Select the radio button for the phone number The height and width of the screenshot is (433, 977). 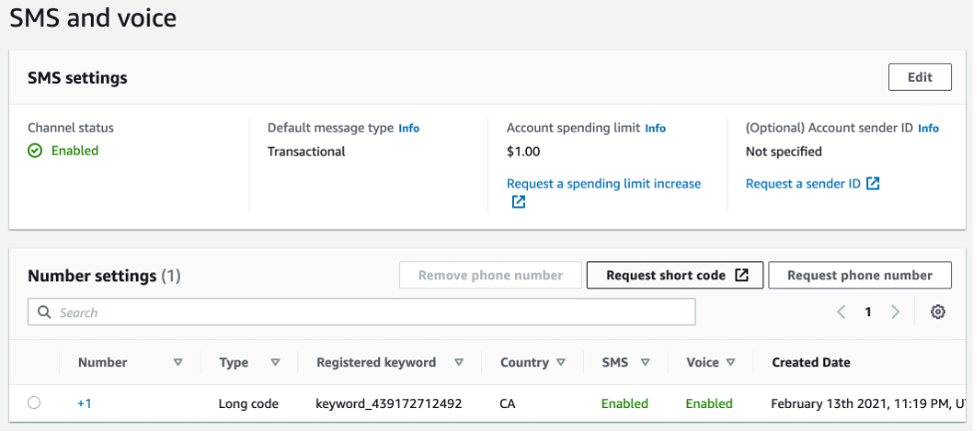coord(34,403)
